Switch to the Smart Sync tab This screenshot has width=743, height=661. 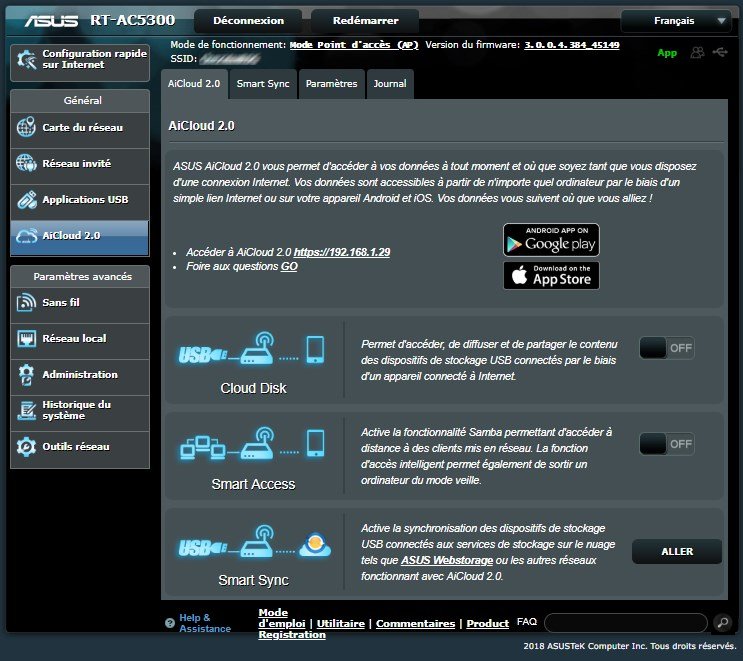[x=263, y=84]
